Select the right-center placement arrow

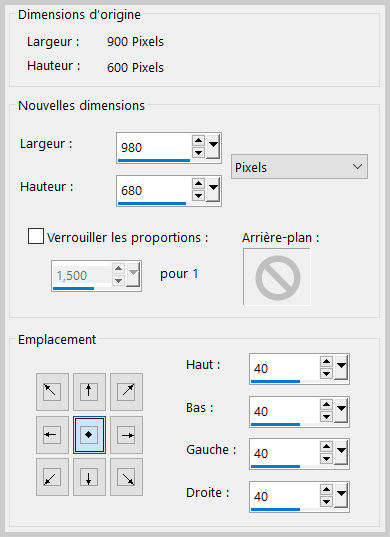pos(126,435)
